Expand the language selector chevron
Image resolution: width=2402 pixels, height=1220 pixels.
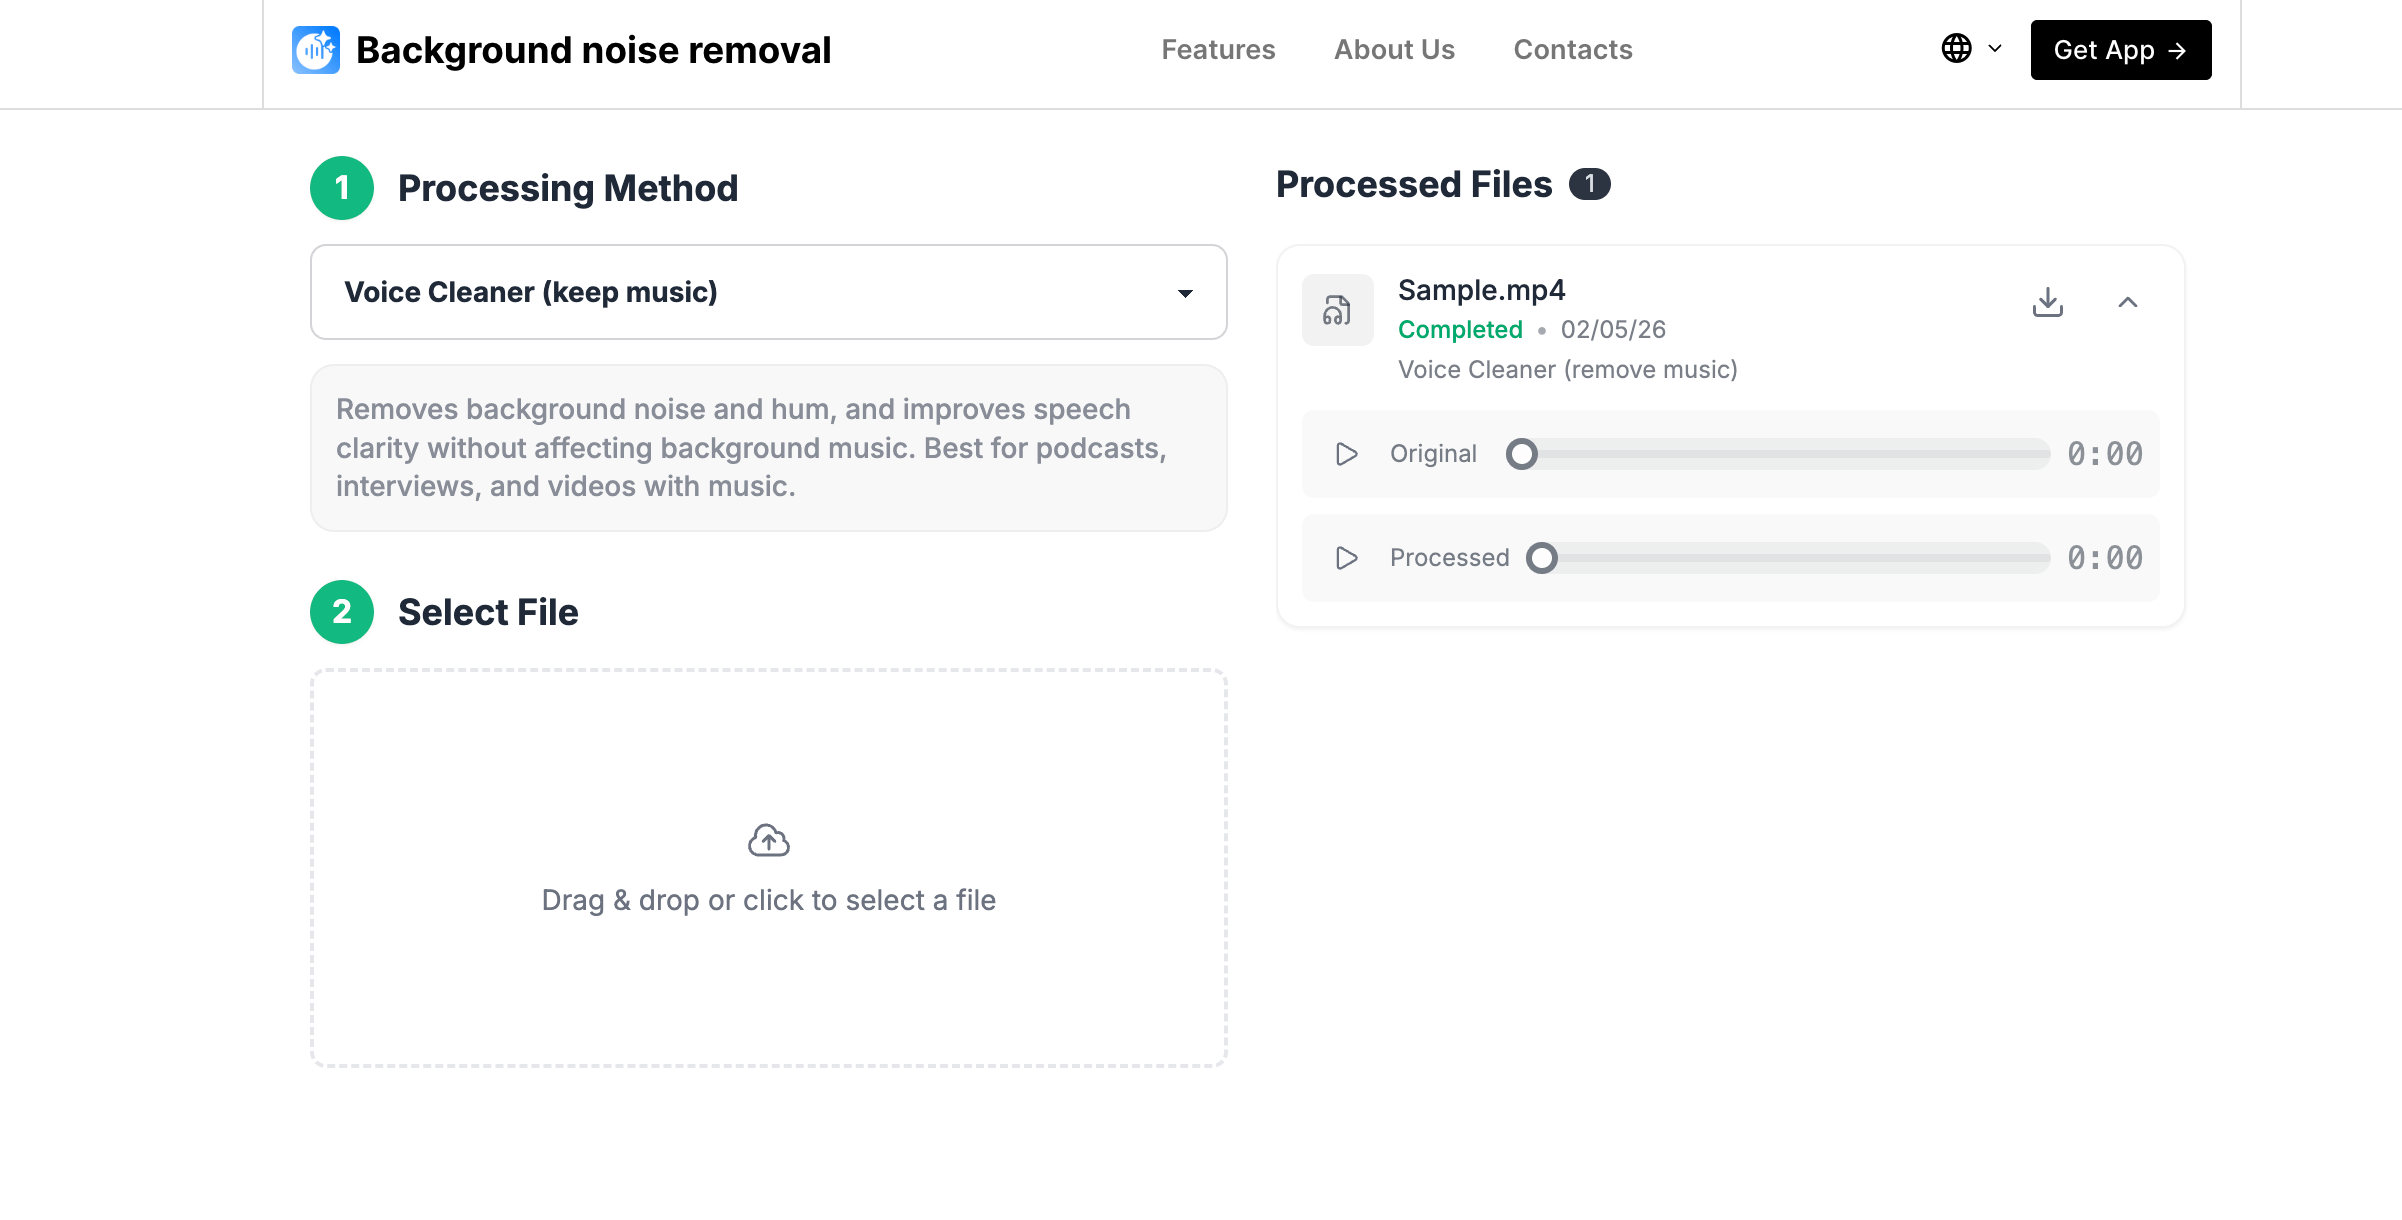(x=1995, y=48)
